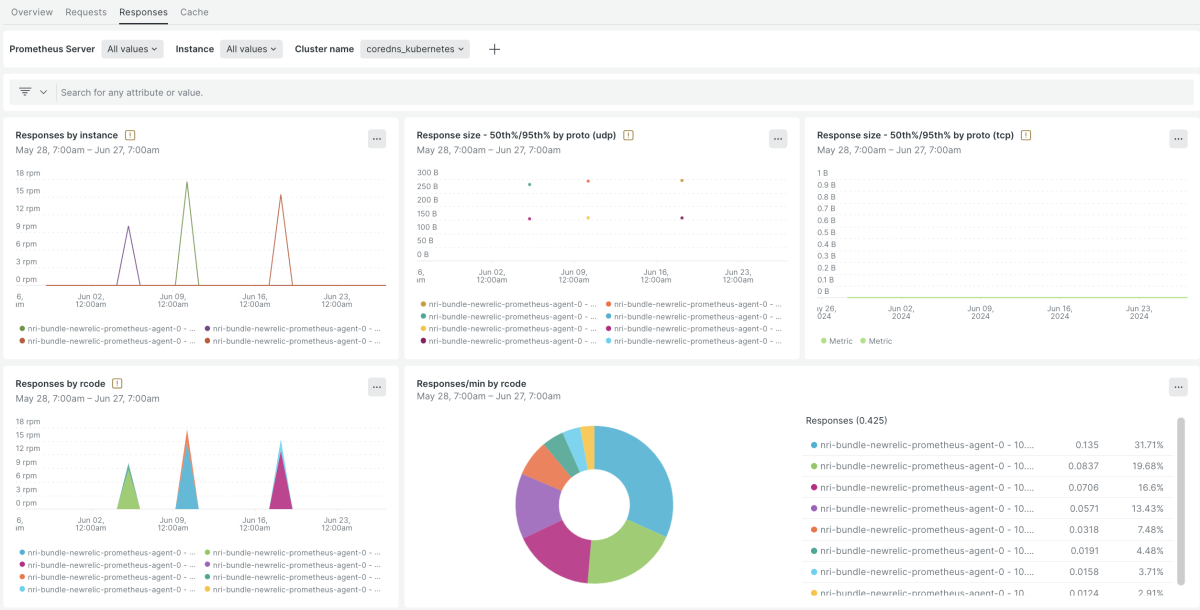Expand the Instance All values dropdown
1200x610 pixels.
point(251,49)
